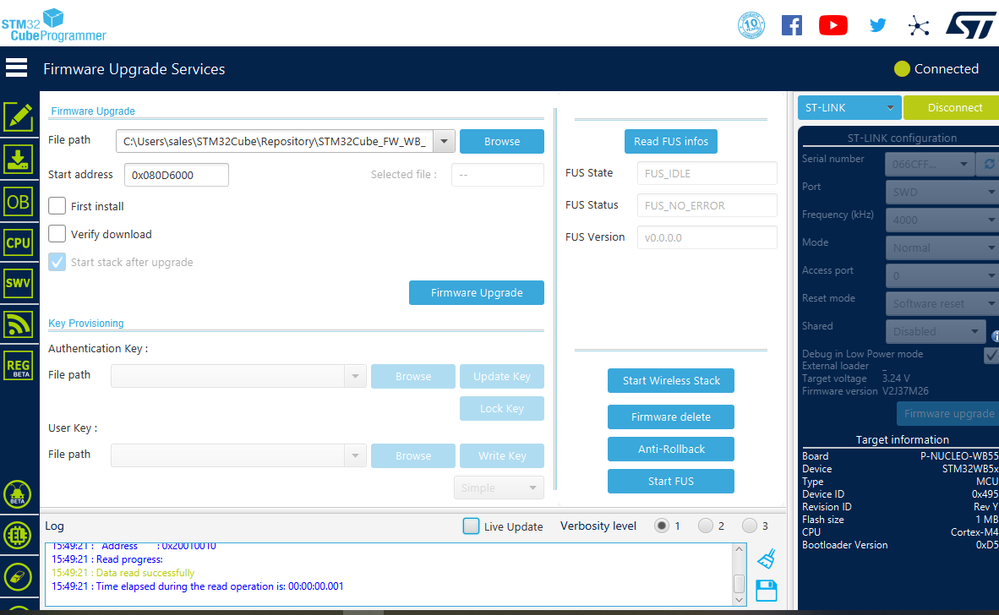Open the Serial number dropdown

click(930, 164)
